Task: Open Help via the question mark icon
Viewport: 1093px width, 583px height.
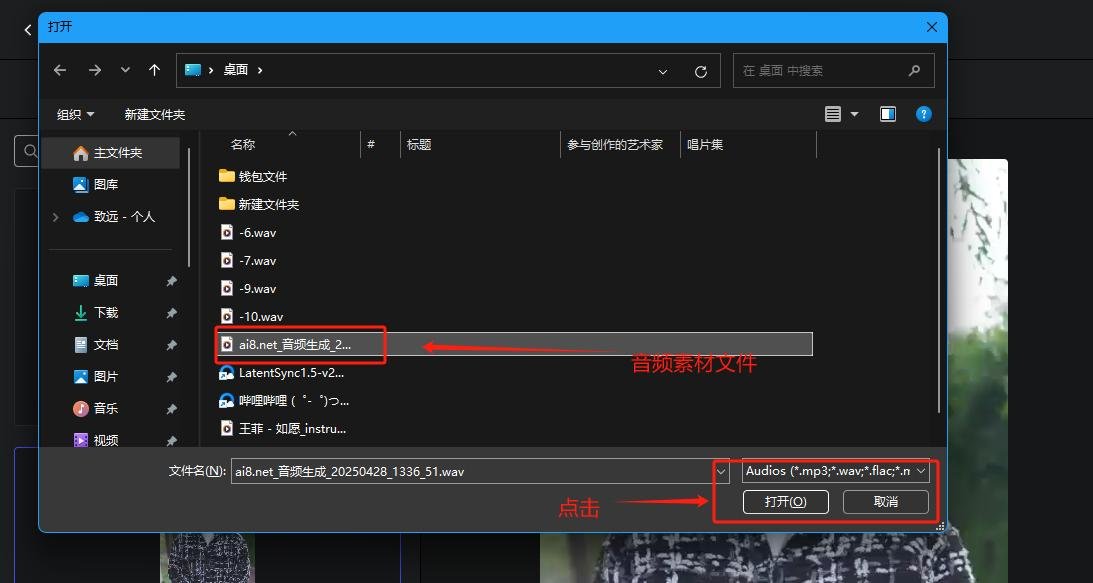Action: (x=922, y=113)
